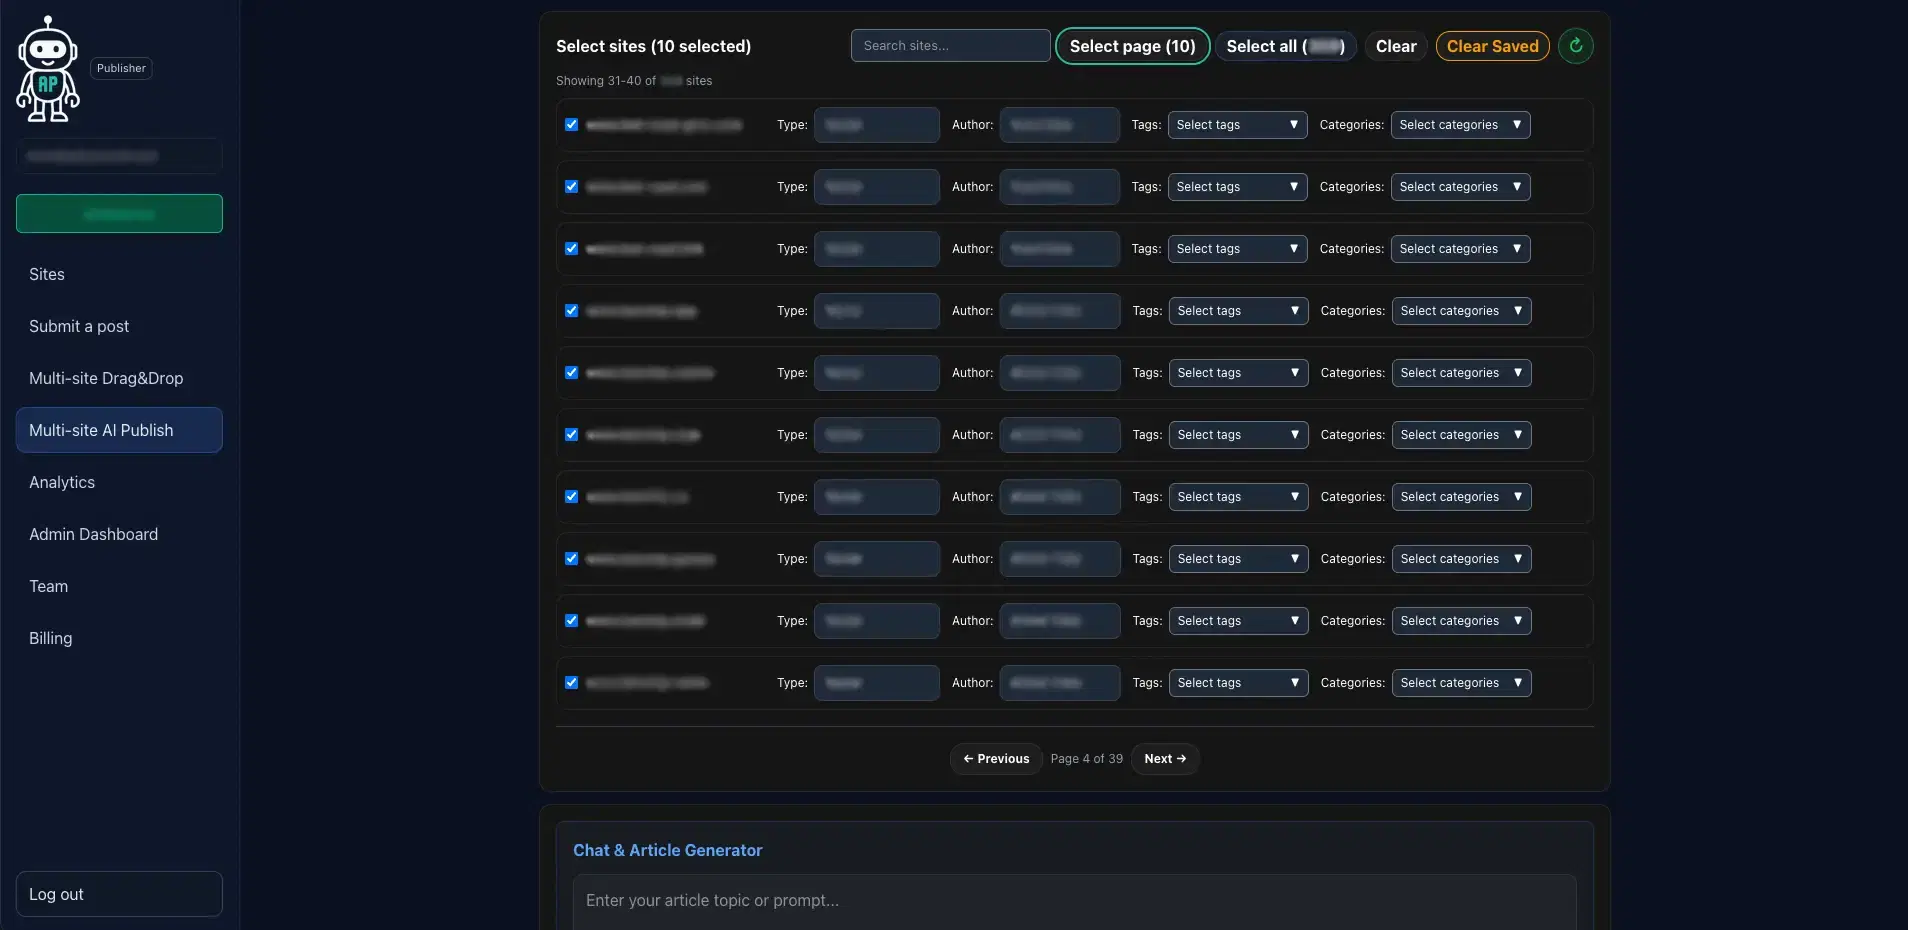The height and width of the screenshot is (930, 1908).
Task: Click the Type field in first row
Action: pyautogui.click(x=876, y=125)
